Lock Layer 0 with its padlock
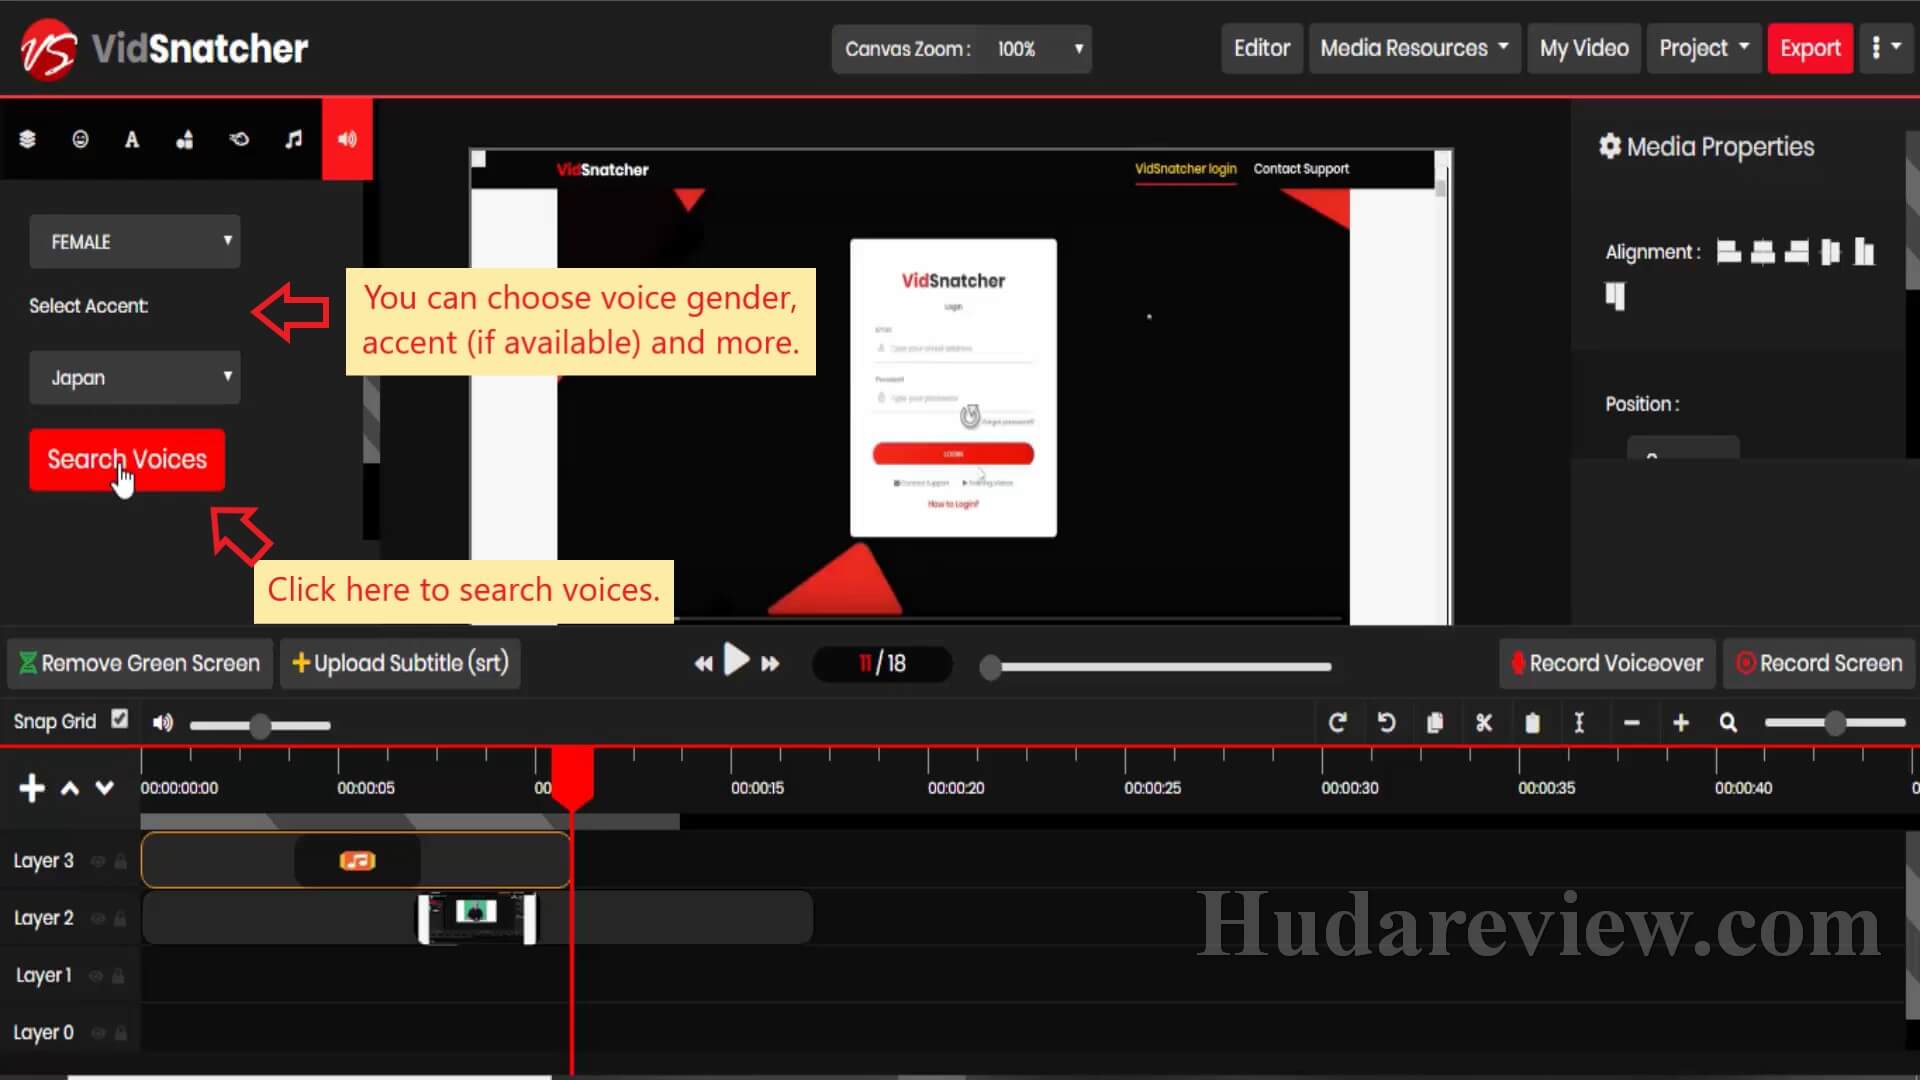Viewport: 1920px width, 1080px height. (x=120, y=1032)
